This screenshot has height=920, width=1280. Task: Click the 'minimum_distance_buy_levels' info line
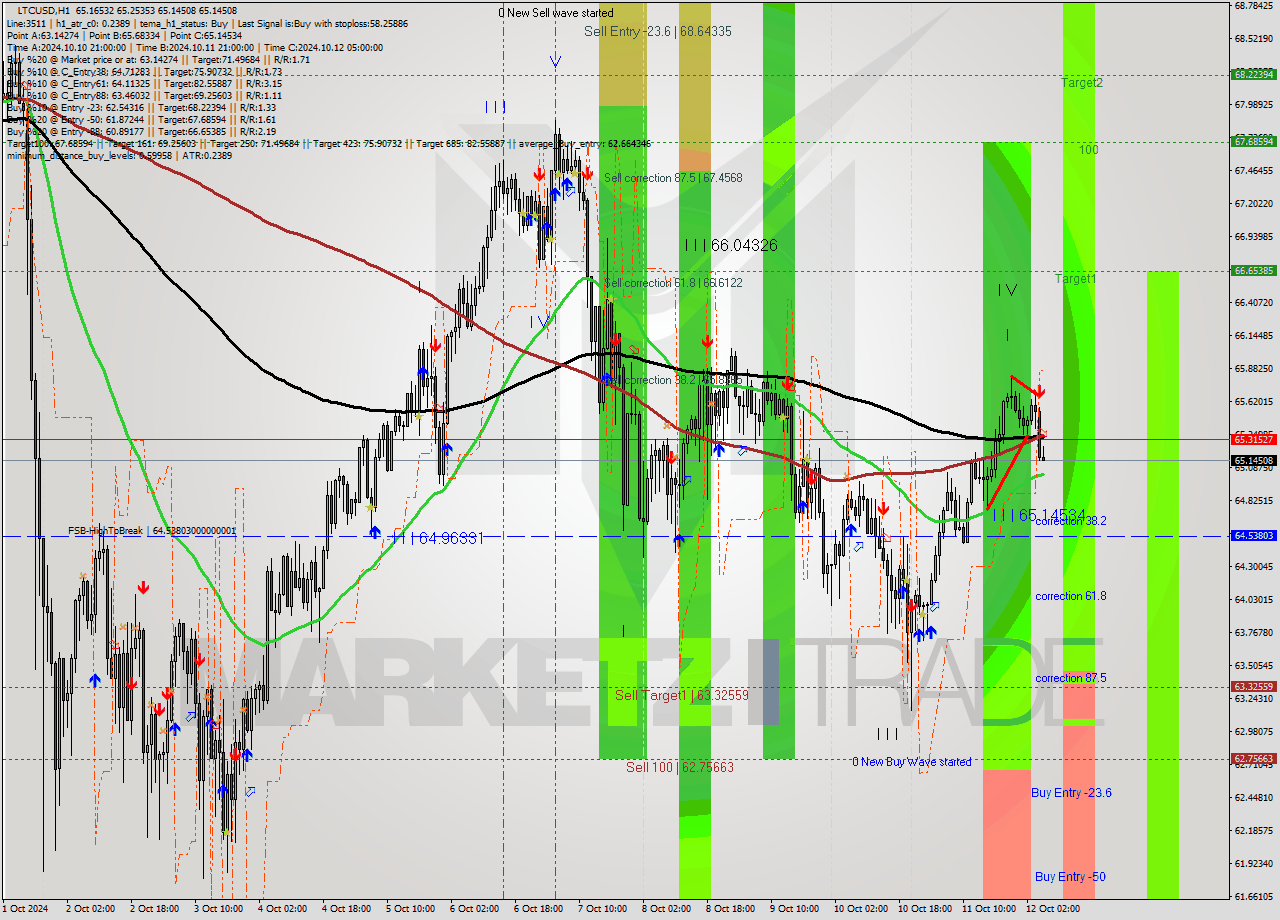point(72,155)
